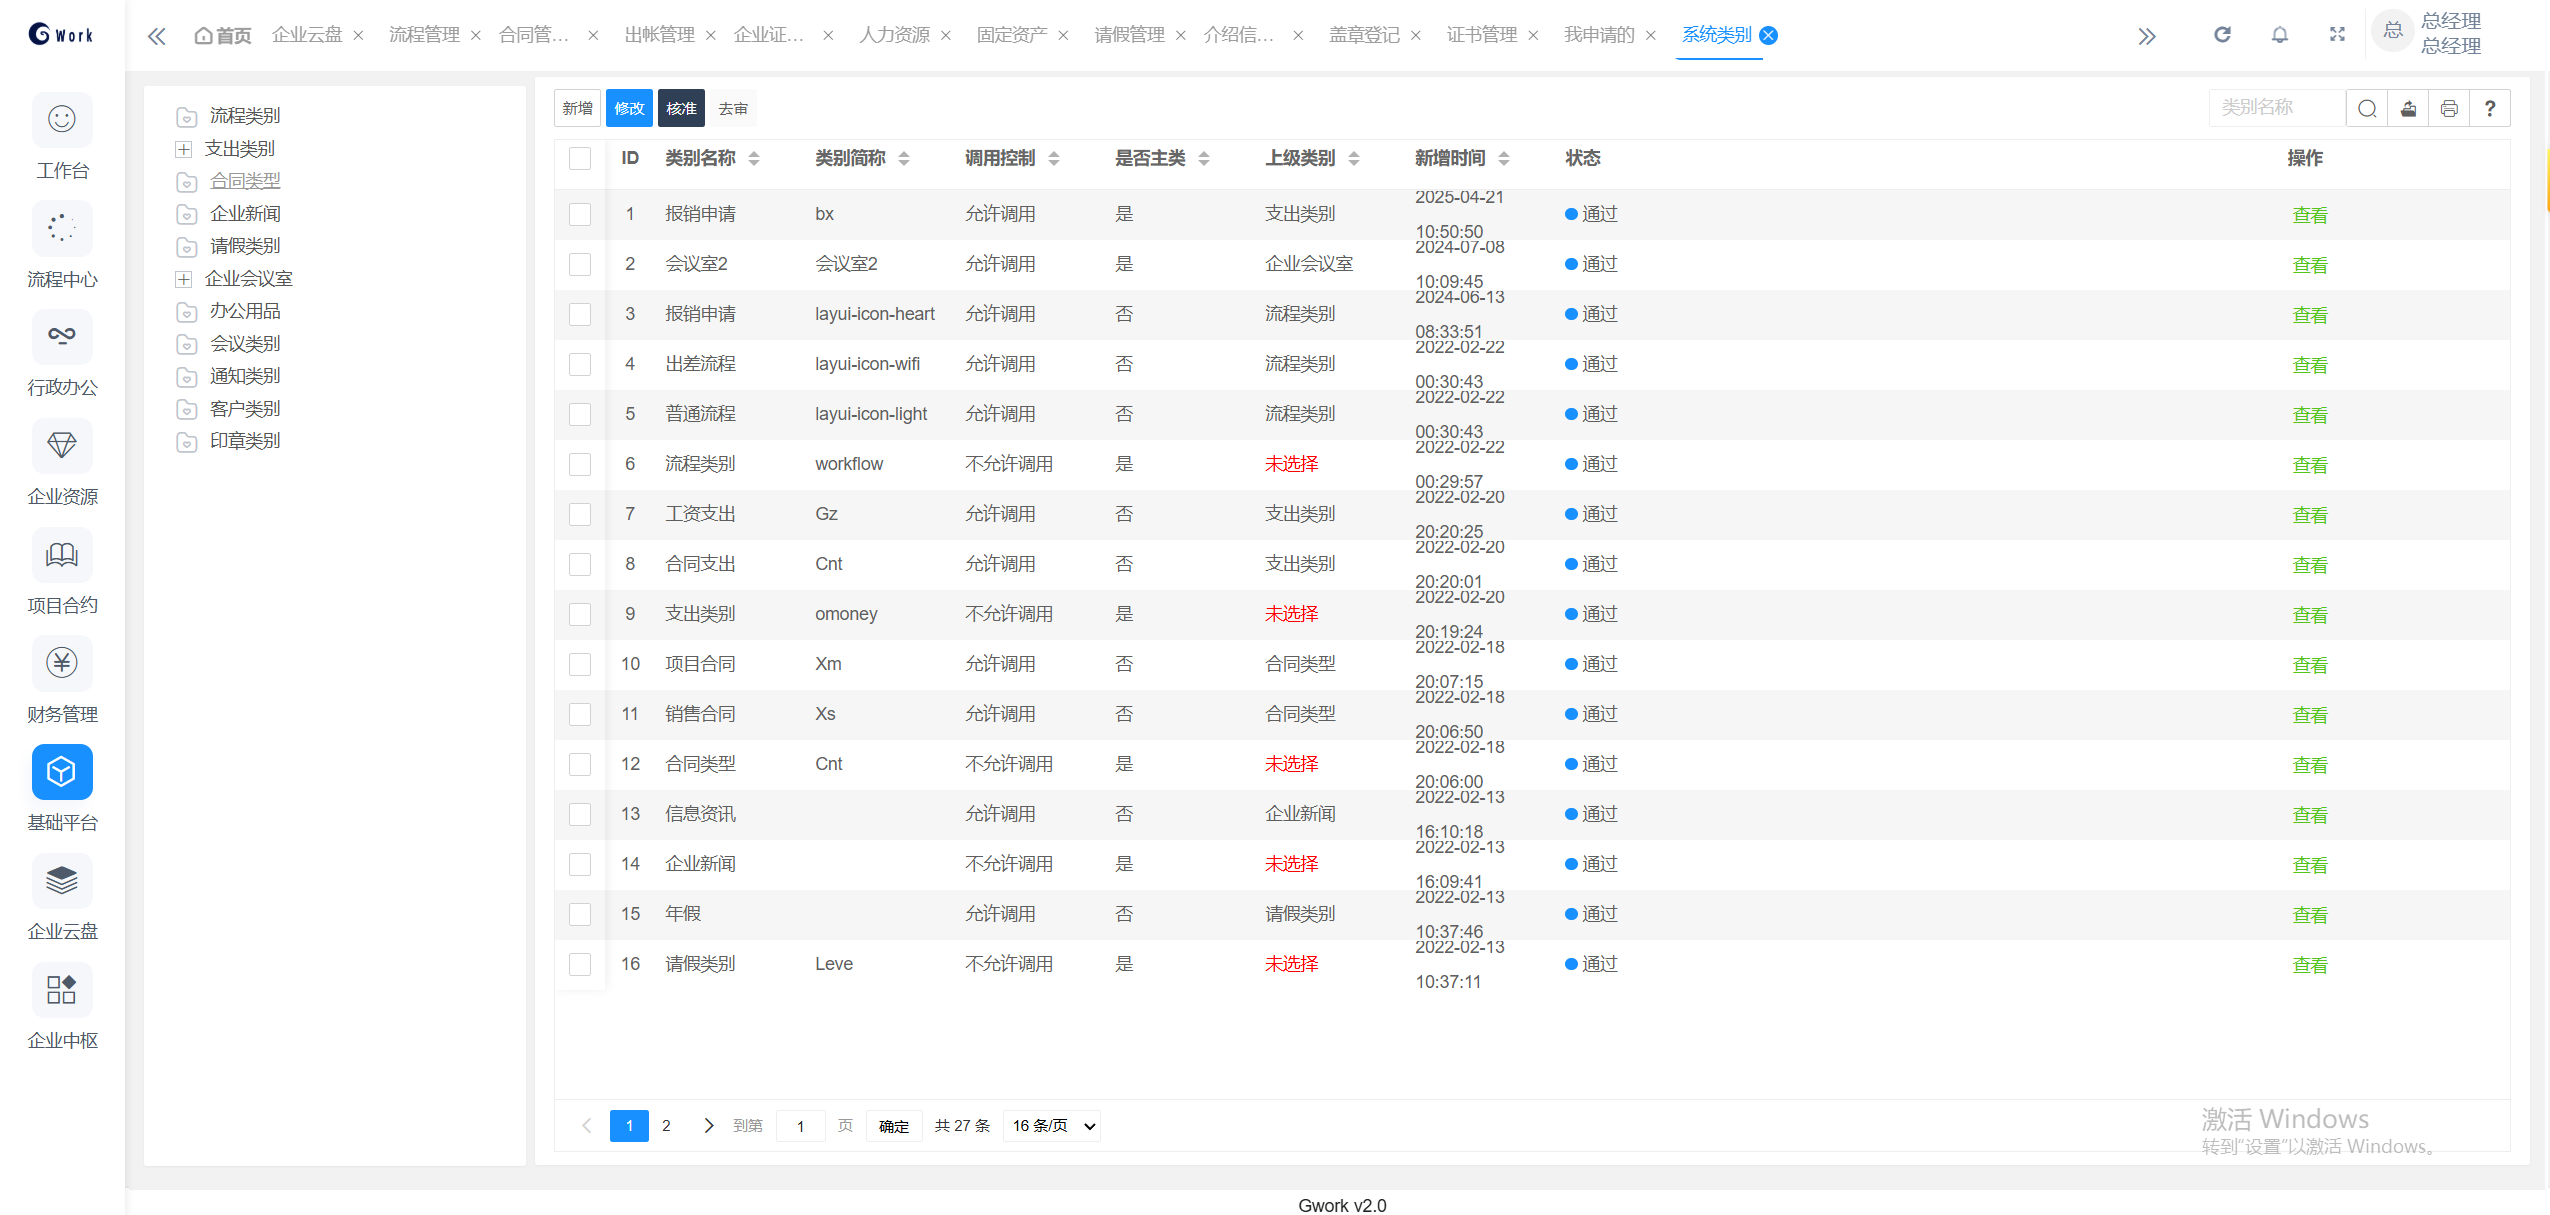The width and height of the screenshot is (2550, 1215).
Task: Switch to the 盖章登记 tab
Action: [x=1364, y=35]
